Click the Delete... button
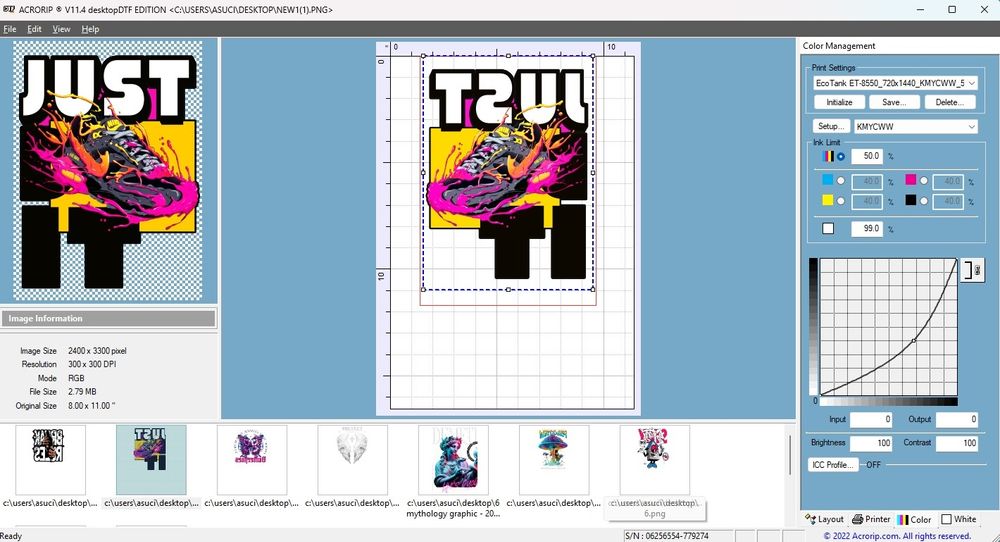The image size is (1000, 542). point(950,102)
